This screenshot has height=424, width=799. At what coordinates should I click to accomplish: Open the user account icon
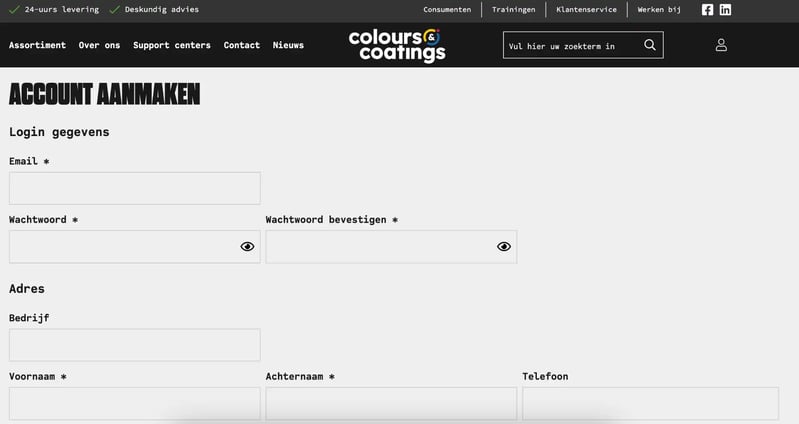click(721, 45)
